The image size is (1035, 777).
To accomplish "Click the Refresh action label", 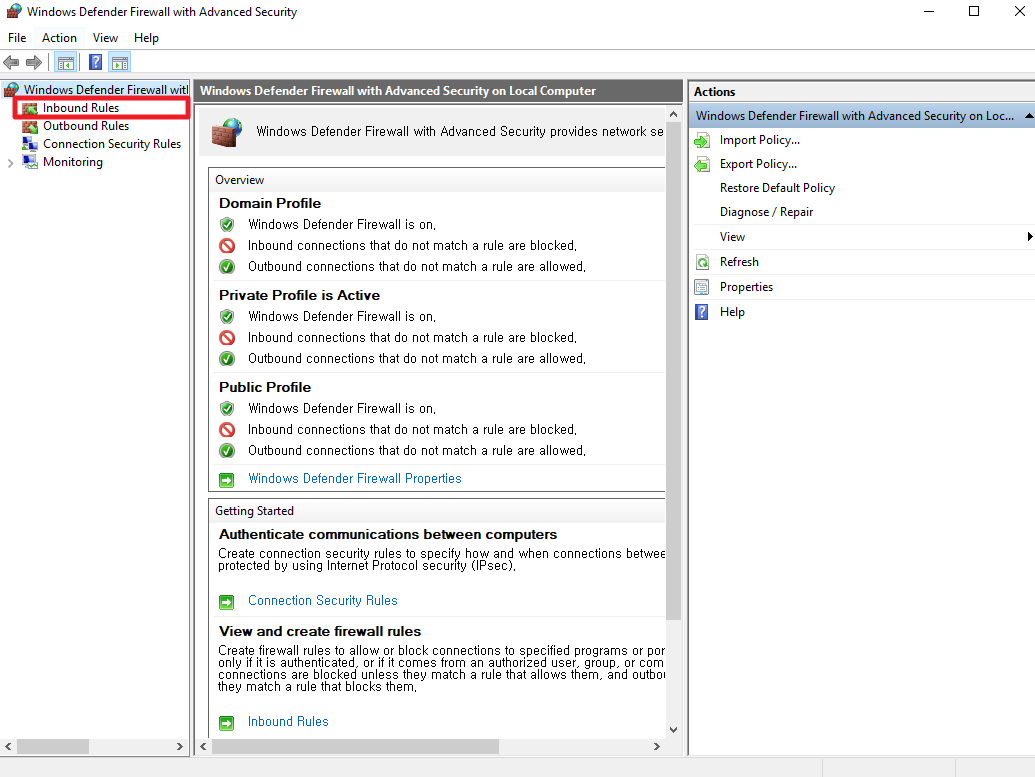I will coord(739,262).
